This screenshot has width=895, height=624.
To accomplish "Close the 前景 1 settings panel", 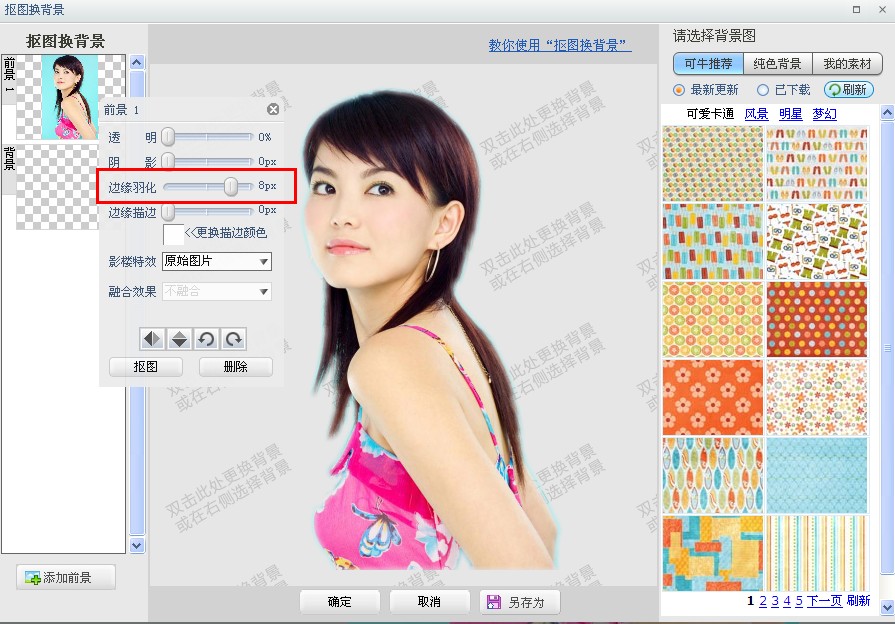I will [x=273, y=109].
